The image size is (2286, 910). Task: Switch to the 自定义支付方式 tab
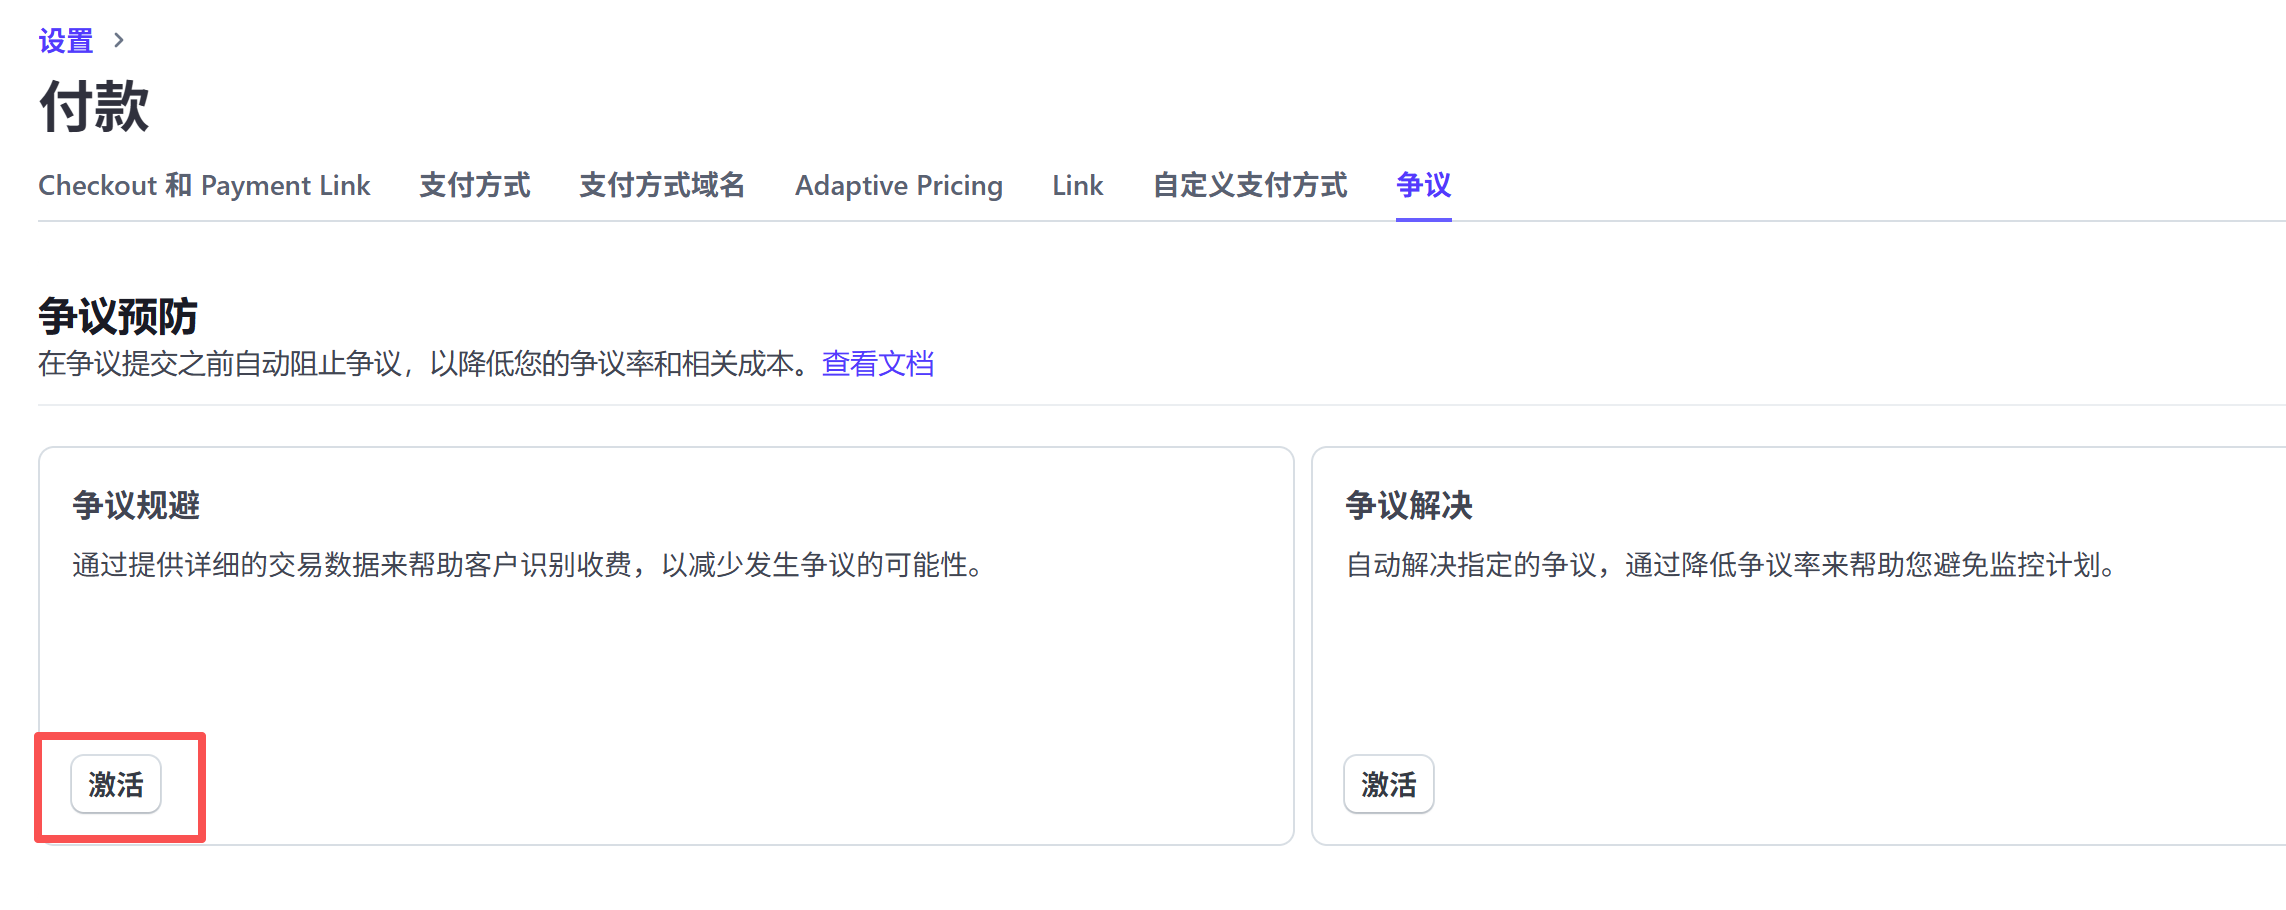click(x=1250, y=186)
